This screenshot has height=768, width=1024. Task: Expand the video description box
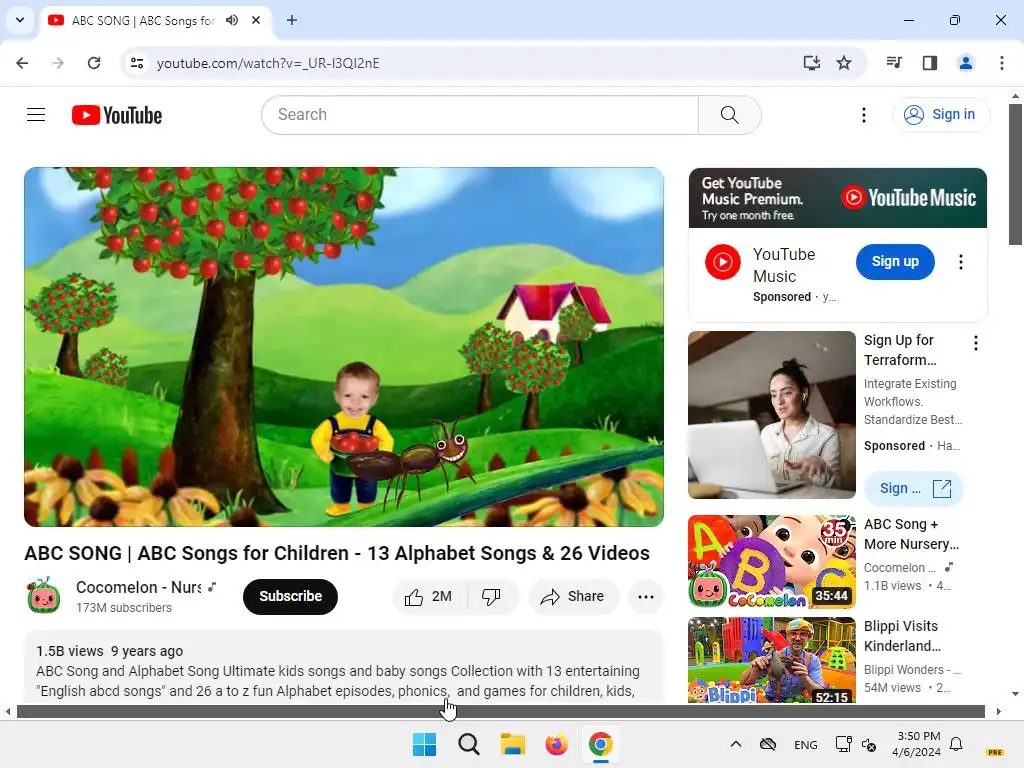(344, 667)
